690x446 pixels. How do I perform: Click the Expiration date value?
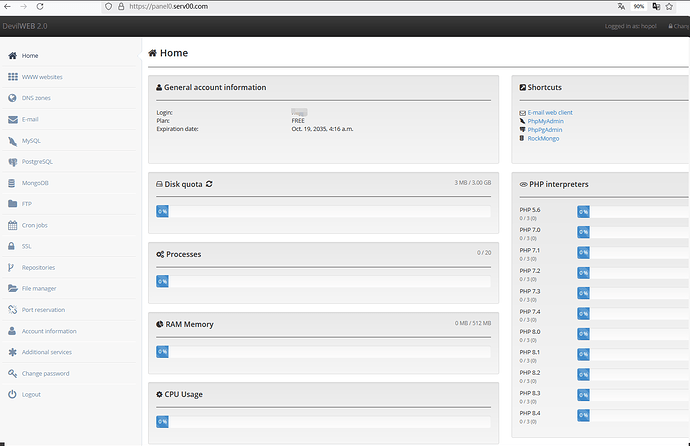tap(322, 129)
